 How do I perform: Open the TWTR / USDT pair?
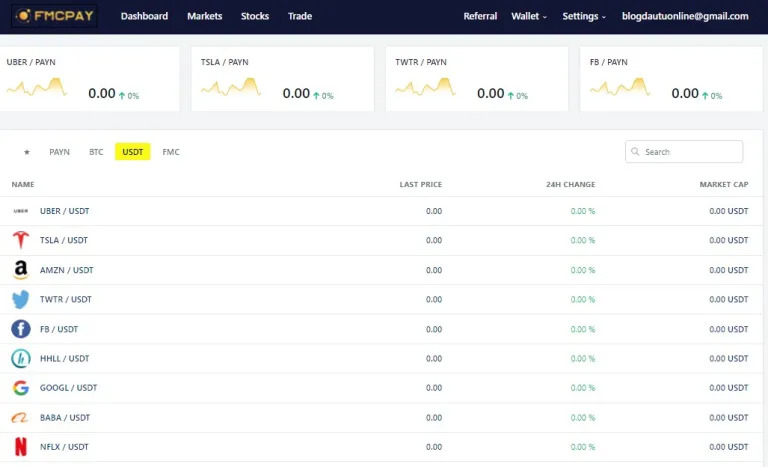point(66,299)
